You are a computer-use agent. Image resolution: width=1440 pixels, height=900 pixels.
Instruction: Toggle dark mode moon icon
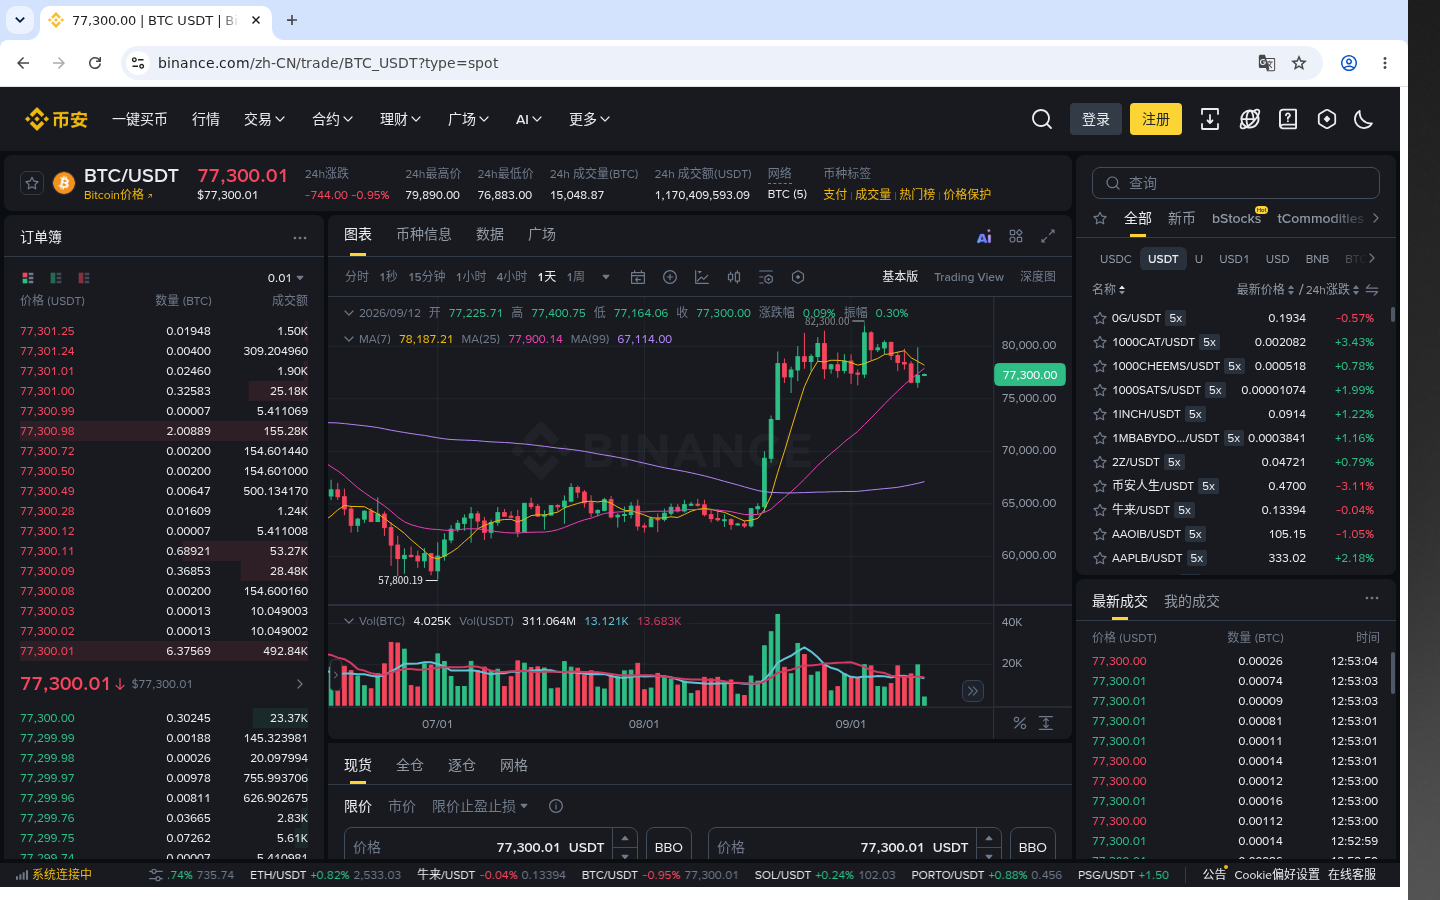(1364, 119)
